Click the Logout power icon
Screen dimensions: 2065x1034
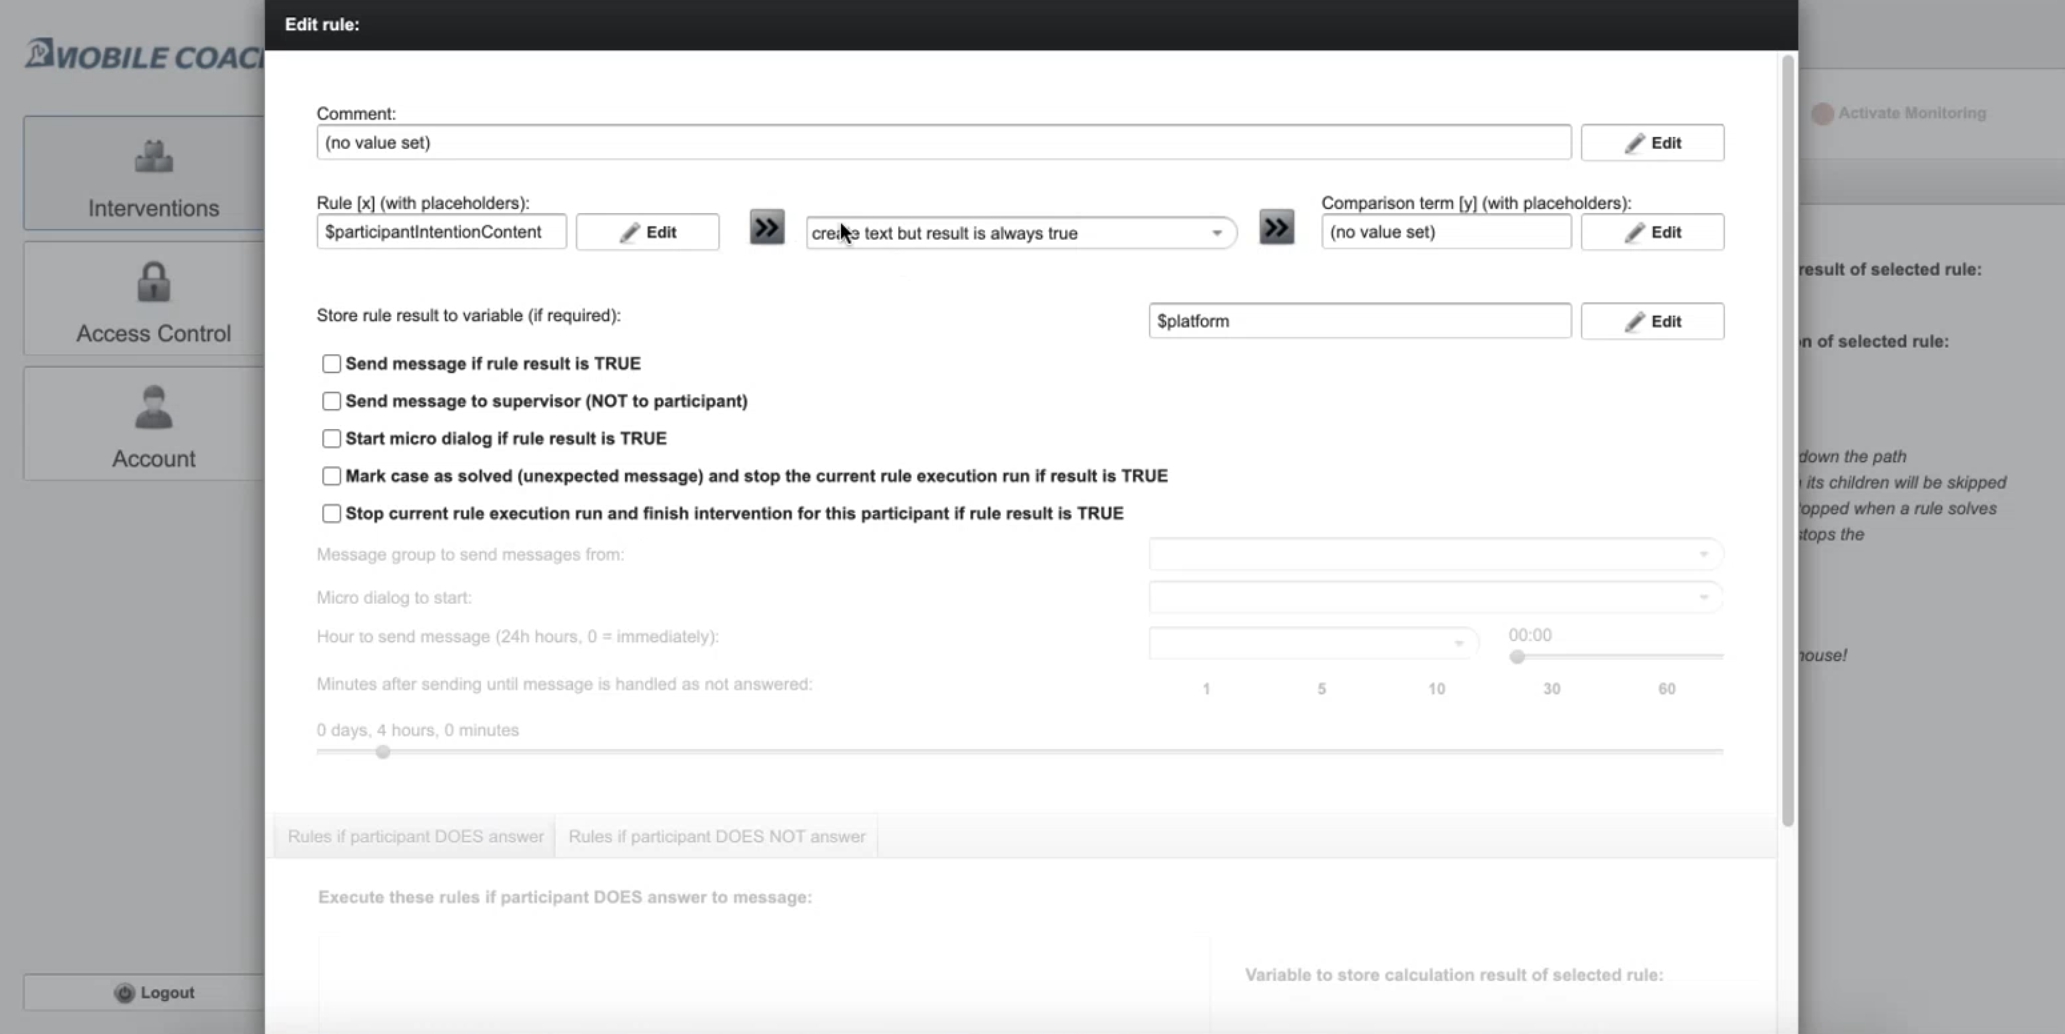tap(124, 993)
